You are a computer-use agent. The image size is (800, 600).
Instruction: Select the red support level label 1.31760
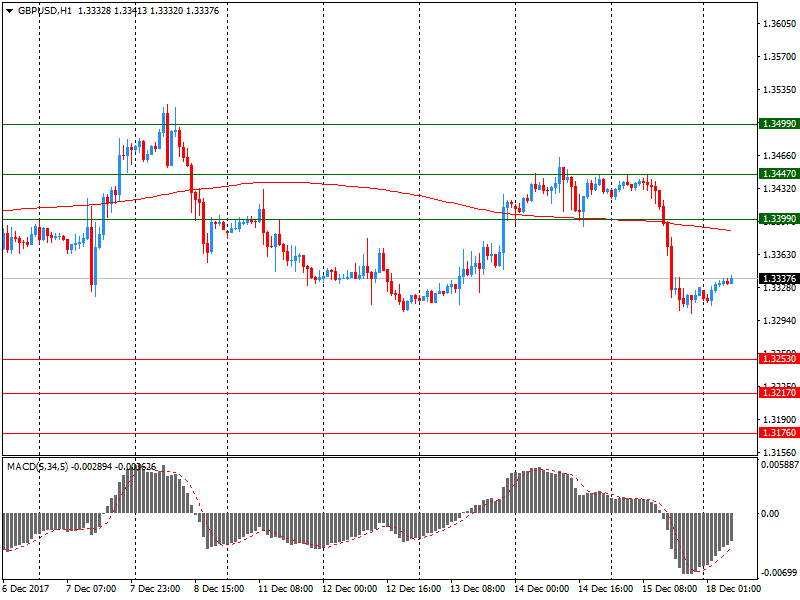click(x=779, y=433)
